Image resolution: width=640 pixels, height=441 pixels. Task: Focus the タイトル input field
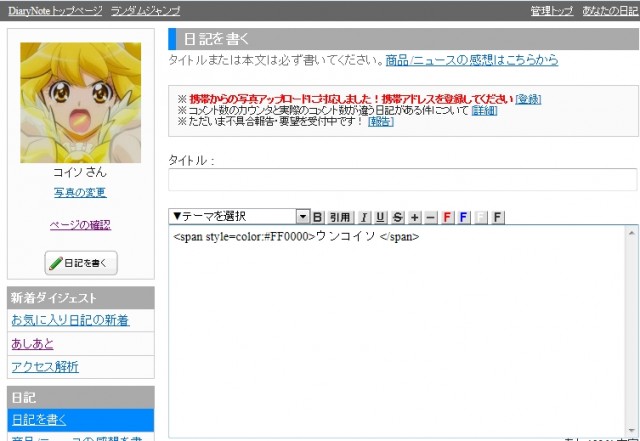(402, 180)
